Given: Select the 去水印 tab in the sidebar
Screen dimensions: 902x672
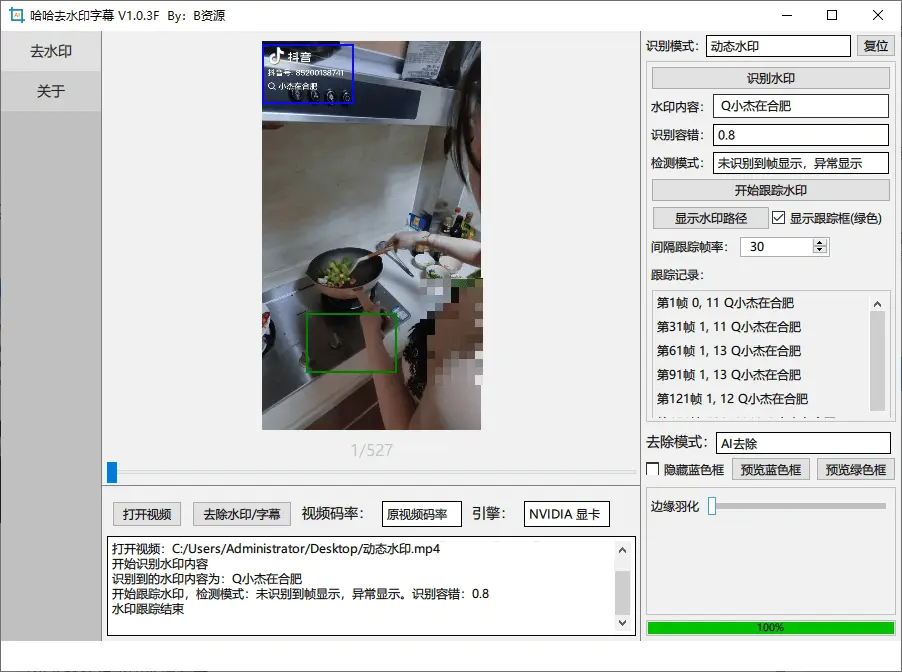Looking at the screenshot, I should [49, 51].
